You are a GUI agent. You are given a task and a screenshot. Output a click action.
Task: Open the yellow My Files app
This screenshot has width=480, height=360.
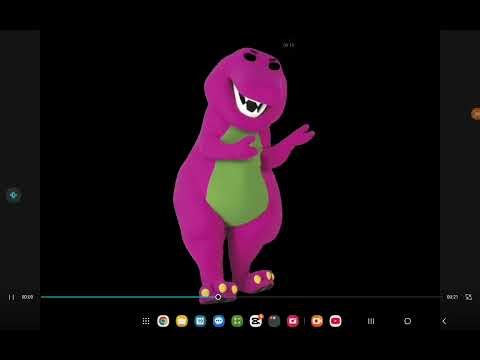pos(182,321)
